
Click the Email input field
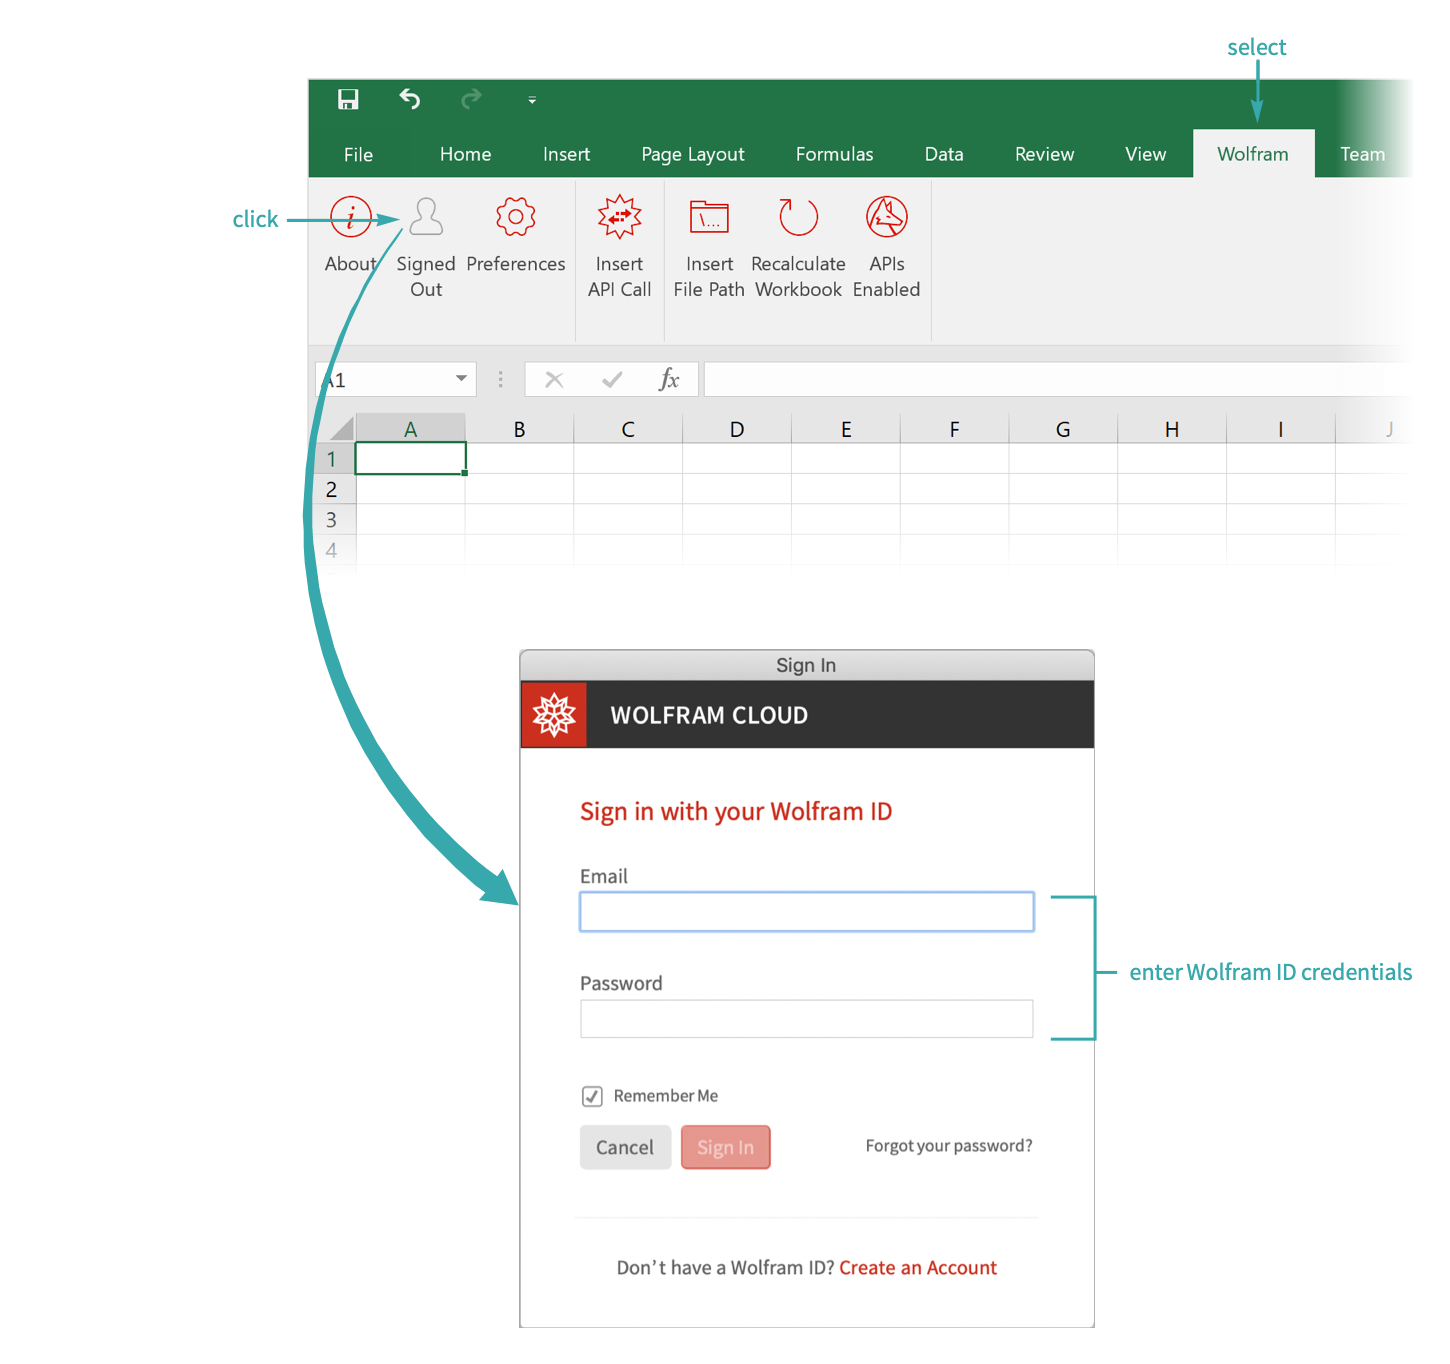(x=806, y=912)
